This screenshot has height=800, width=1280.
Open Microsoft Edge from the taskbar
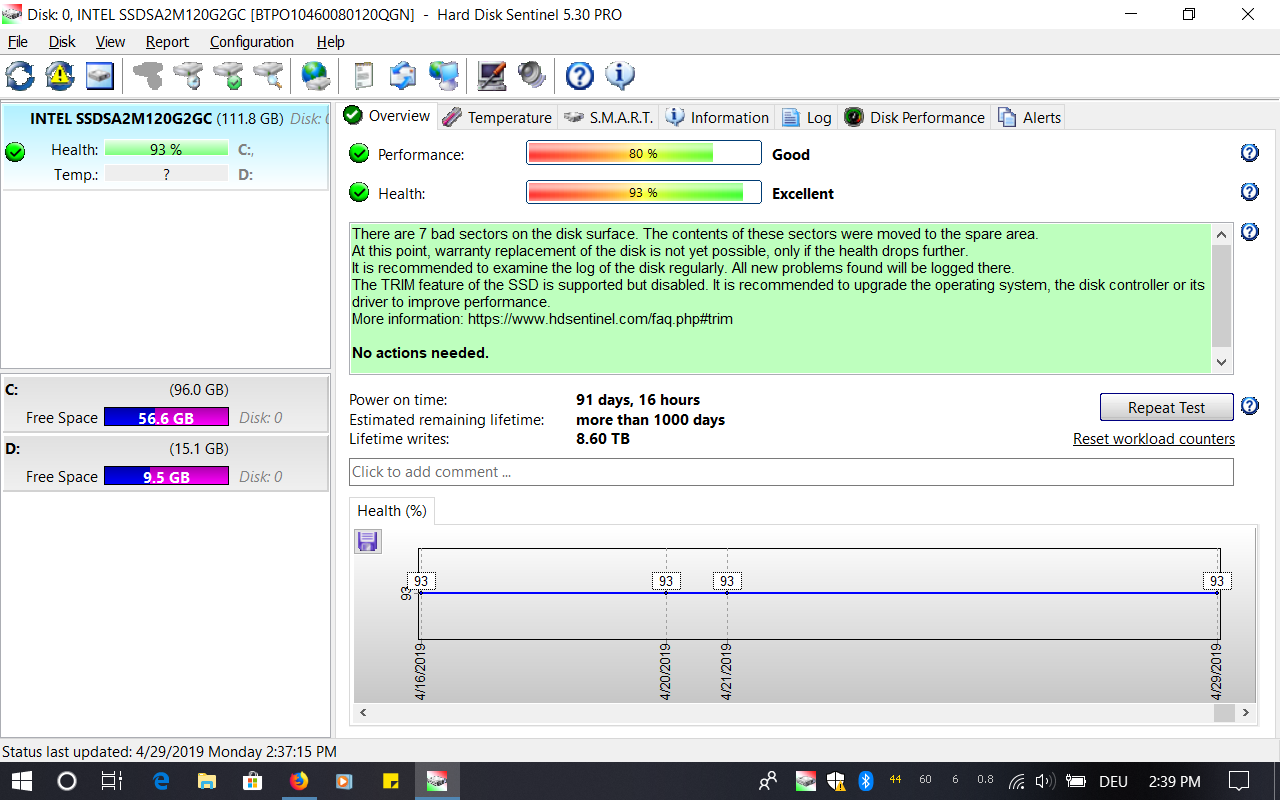point(161,781)
